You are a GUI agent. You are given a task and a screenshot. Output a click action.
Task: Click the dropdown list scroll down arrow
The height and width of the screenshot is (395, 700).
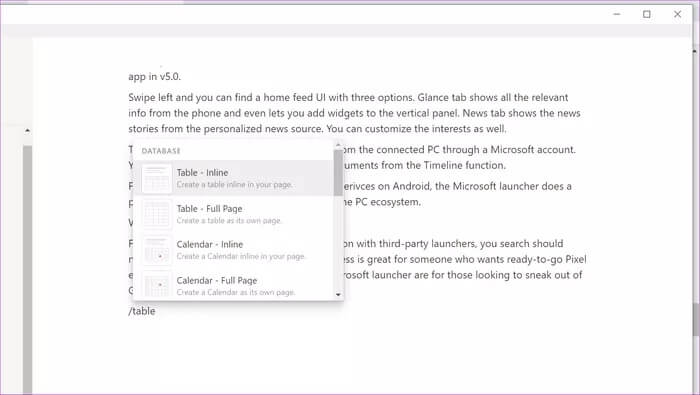[338, 295]
